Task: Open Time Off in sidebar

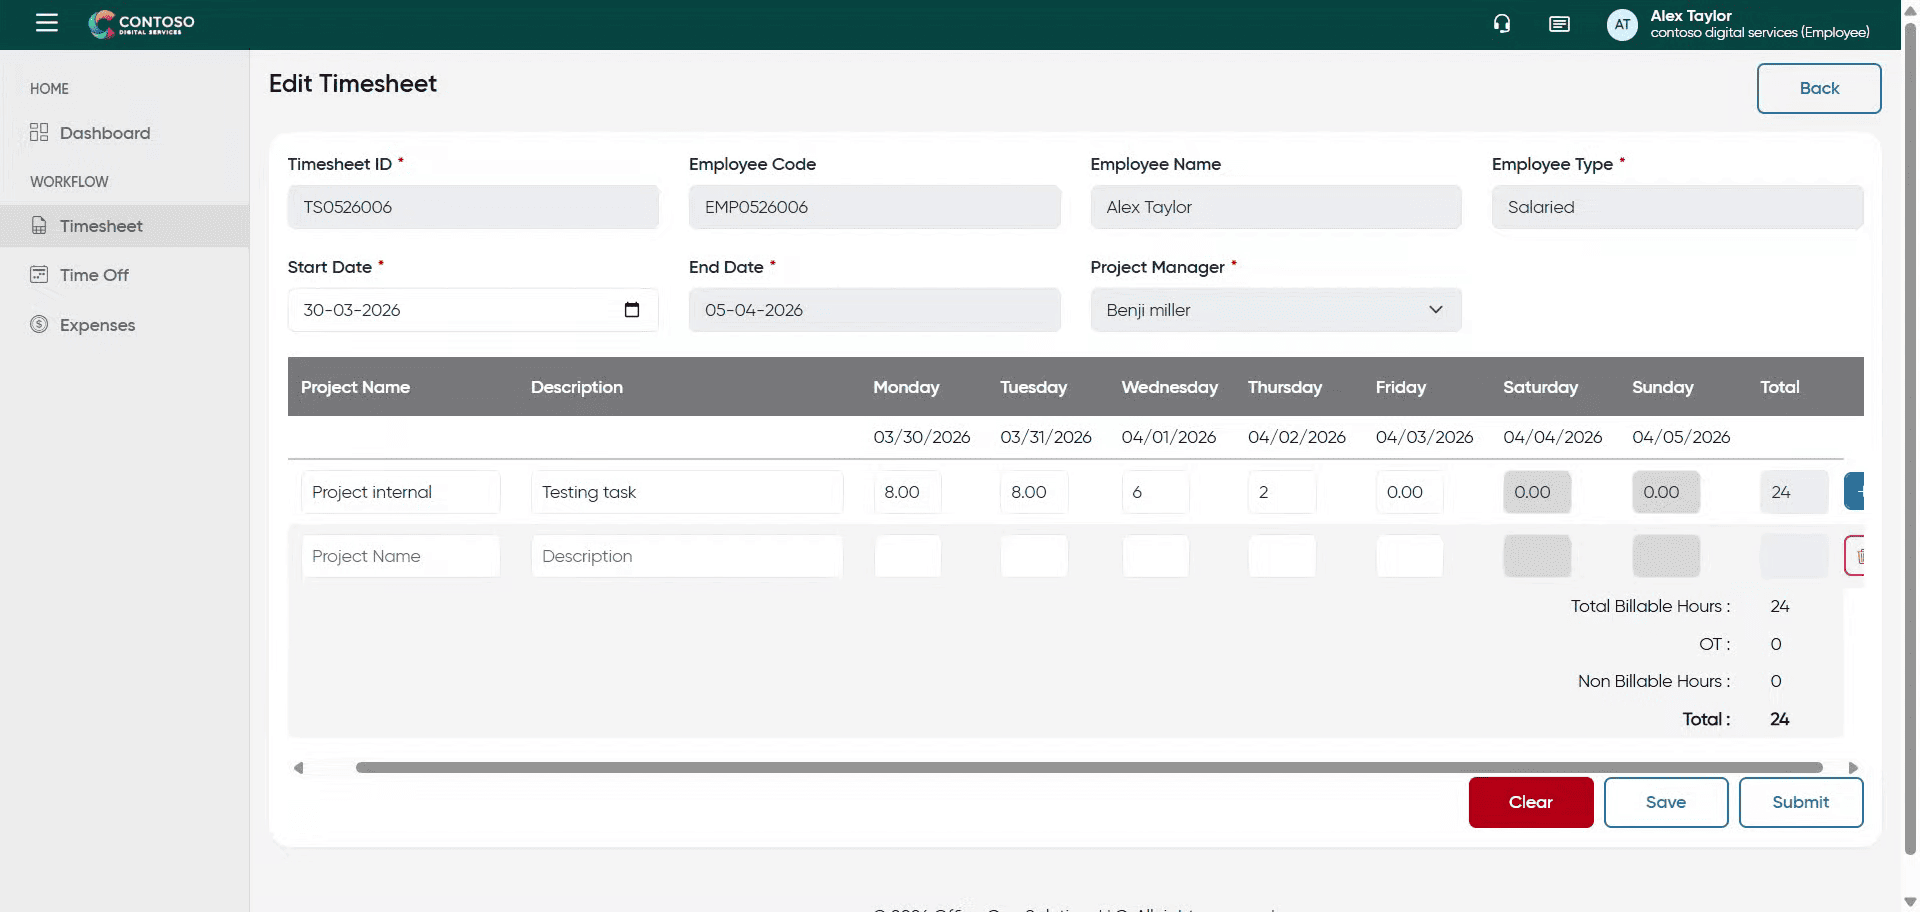Action: (94, 275)
